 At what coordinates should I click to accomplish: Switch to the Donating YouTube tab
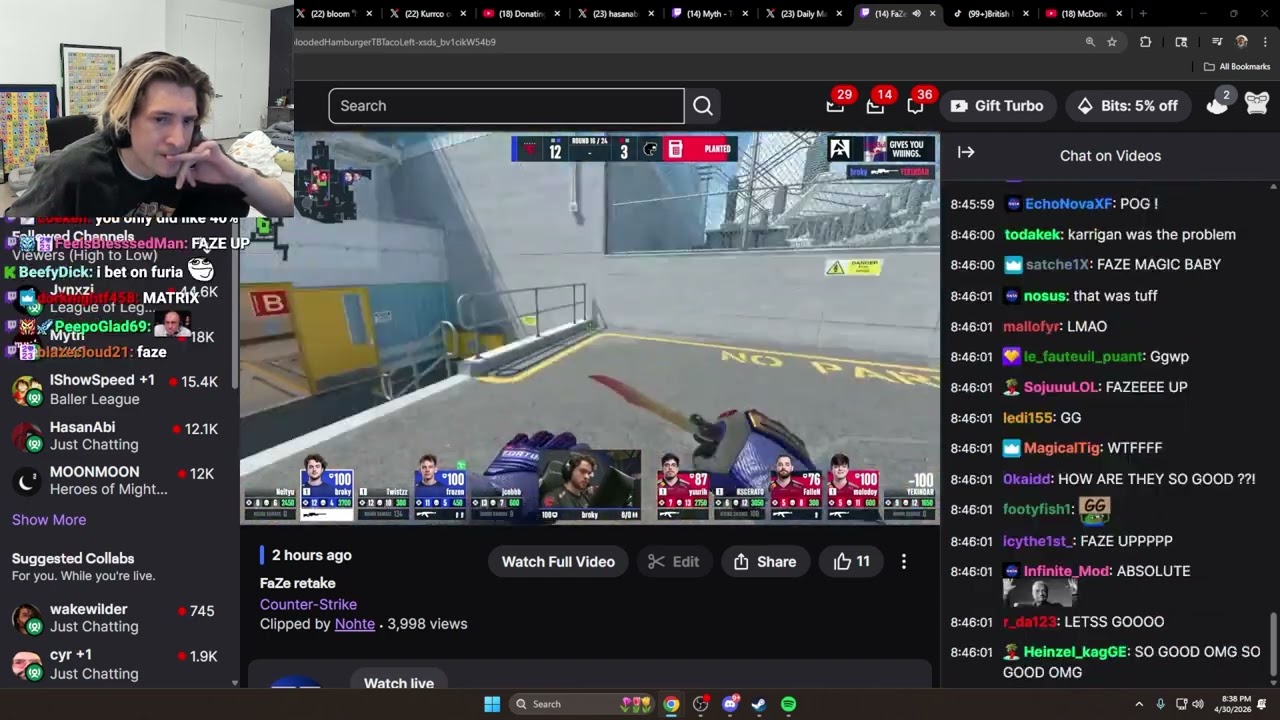coord(521,14)
